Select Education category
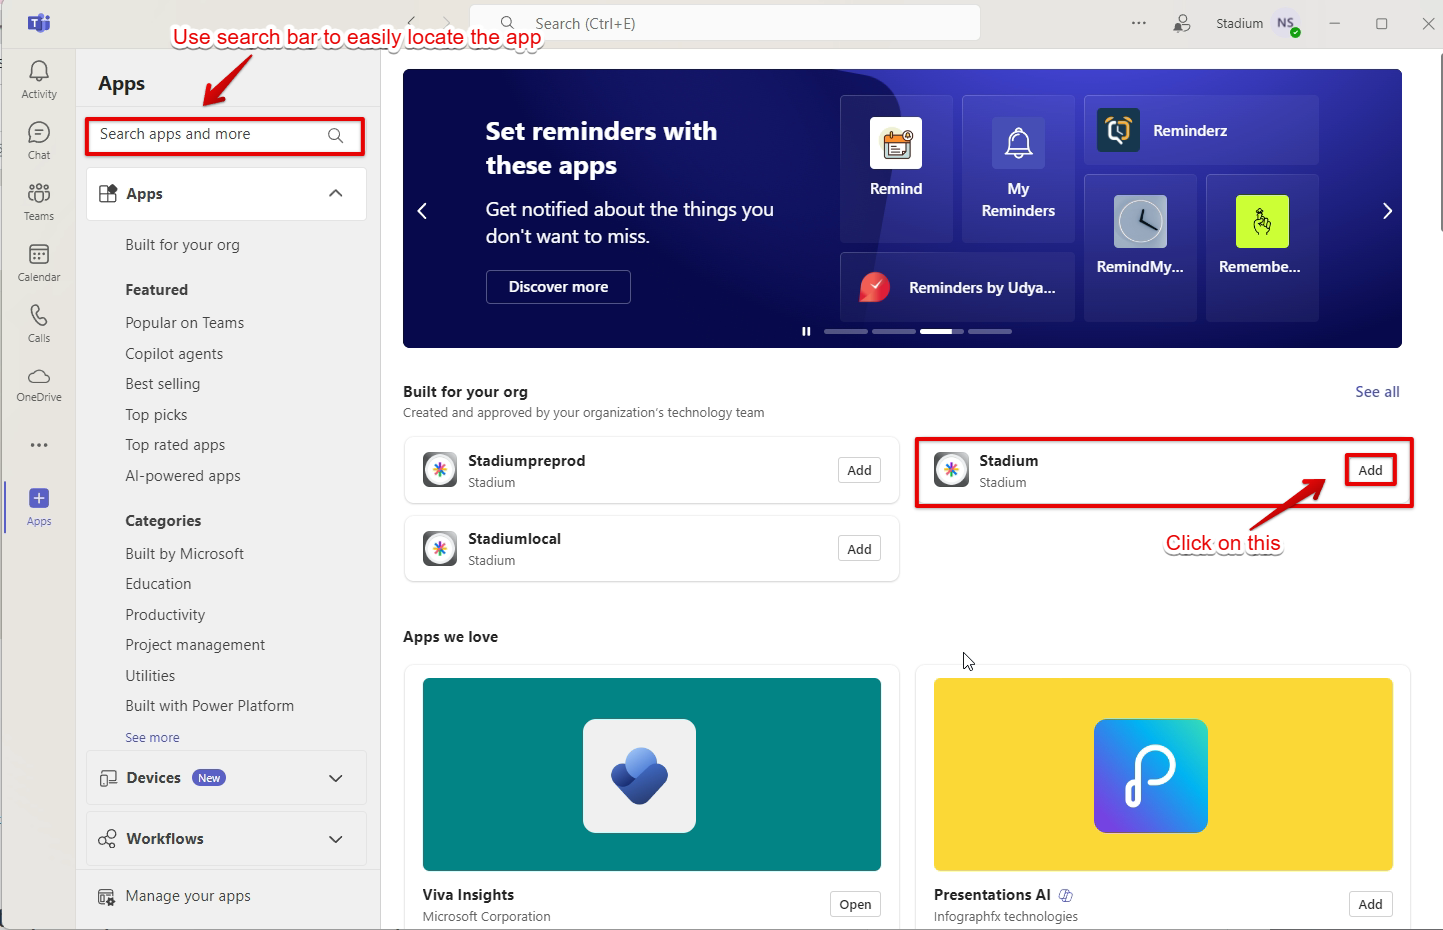Image resolution: width=1443 pixels, height=930 pixels. (x=158, y=584)
